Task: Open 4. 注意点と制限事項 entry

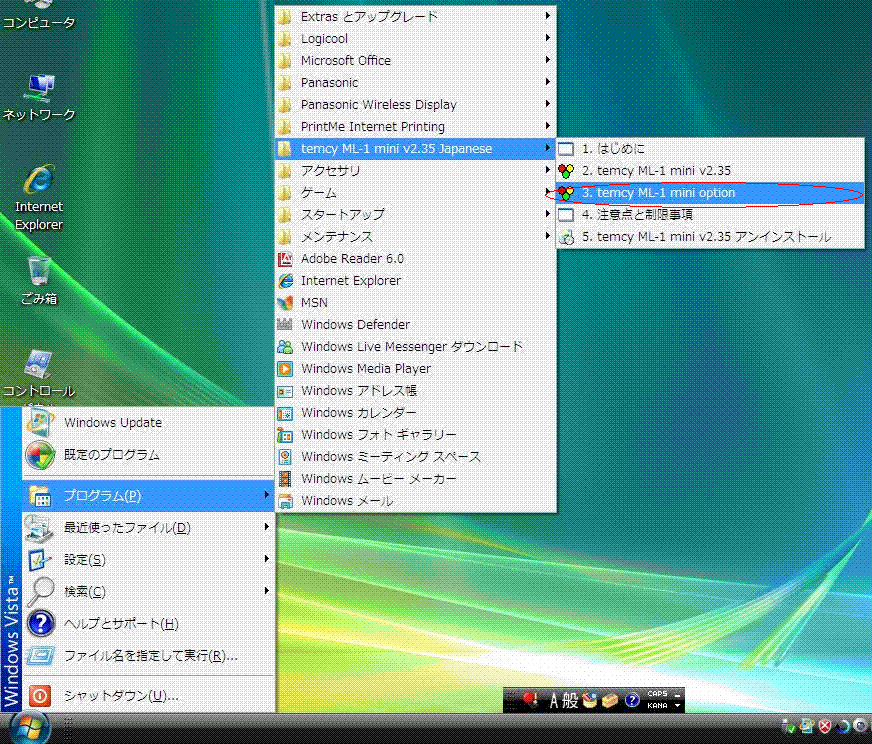Action: [x=710, y=215]
